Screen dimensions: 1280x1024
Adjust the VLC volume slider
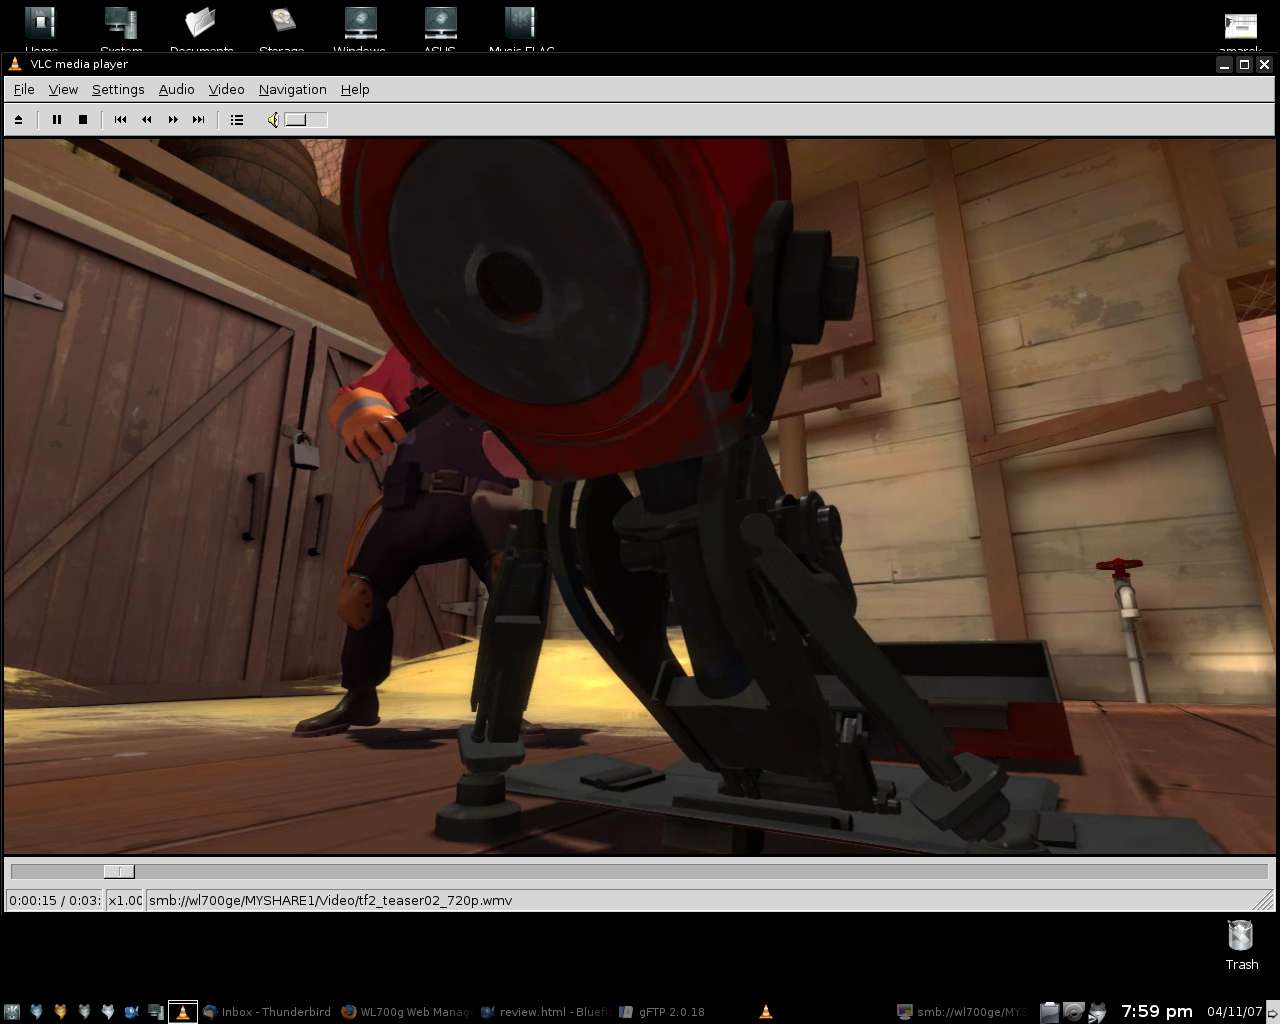pyautogui.click(x=306, y=120)
